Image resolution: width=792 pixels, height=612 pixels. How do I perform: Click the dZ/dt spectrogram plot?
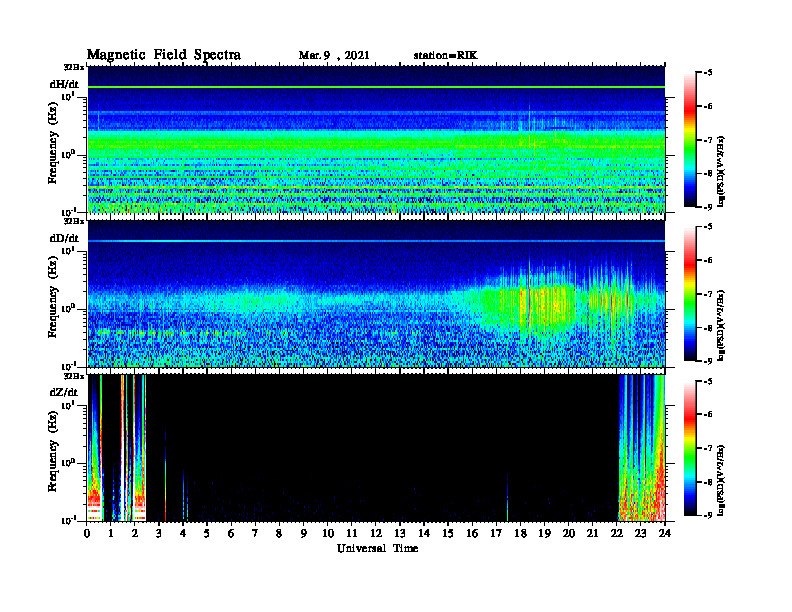[376, 448]
